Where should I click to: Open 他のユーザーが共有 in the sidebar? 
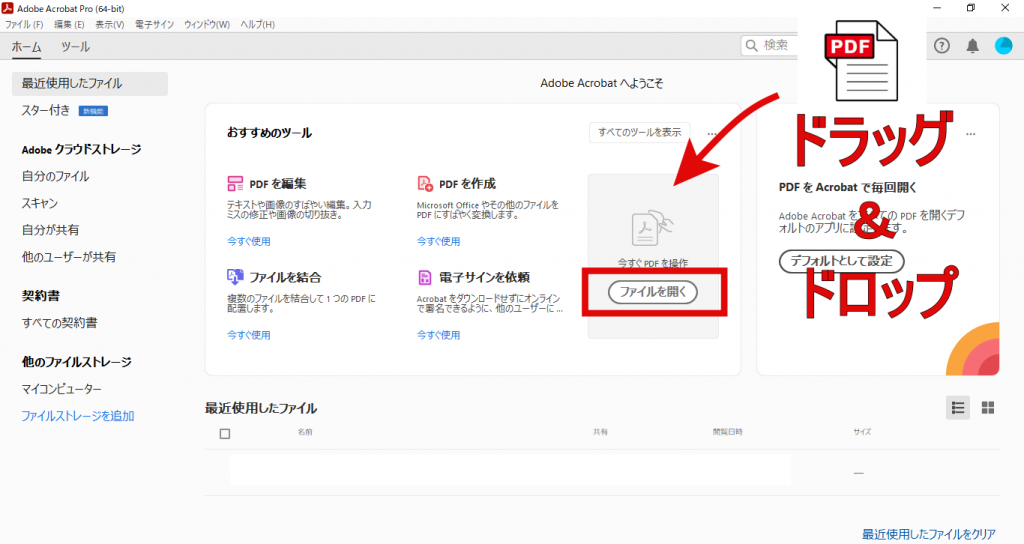tap(69, 257)
